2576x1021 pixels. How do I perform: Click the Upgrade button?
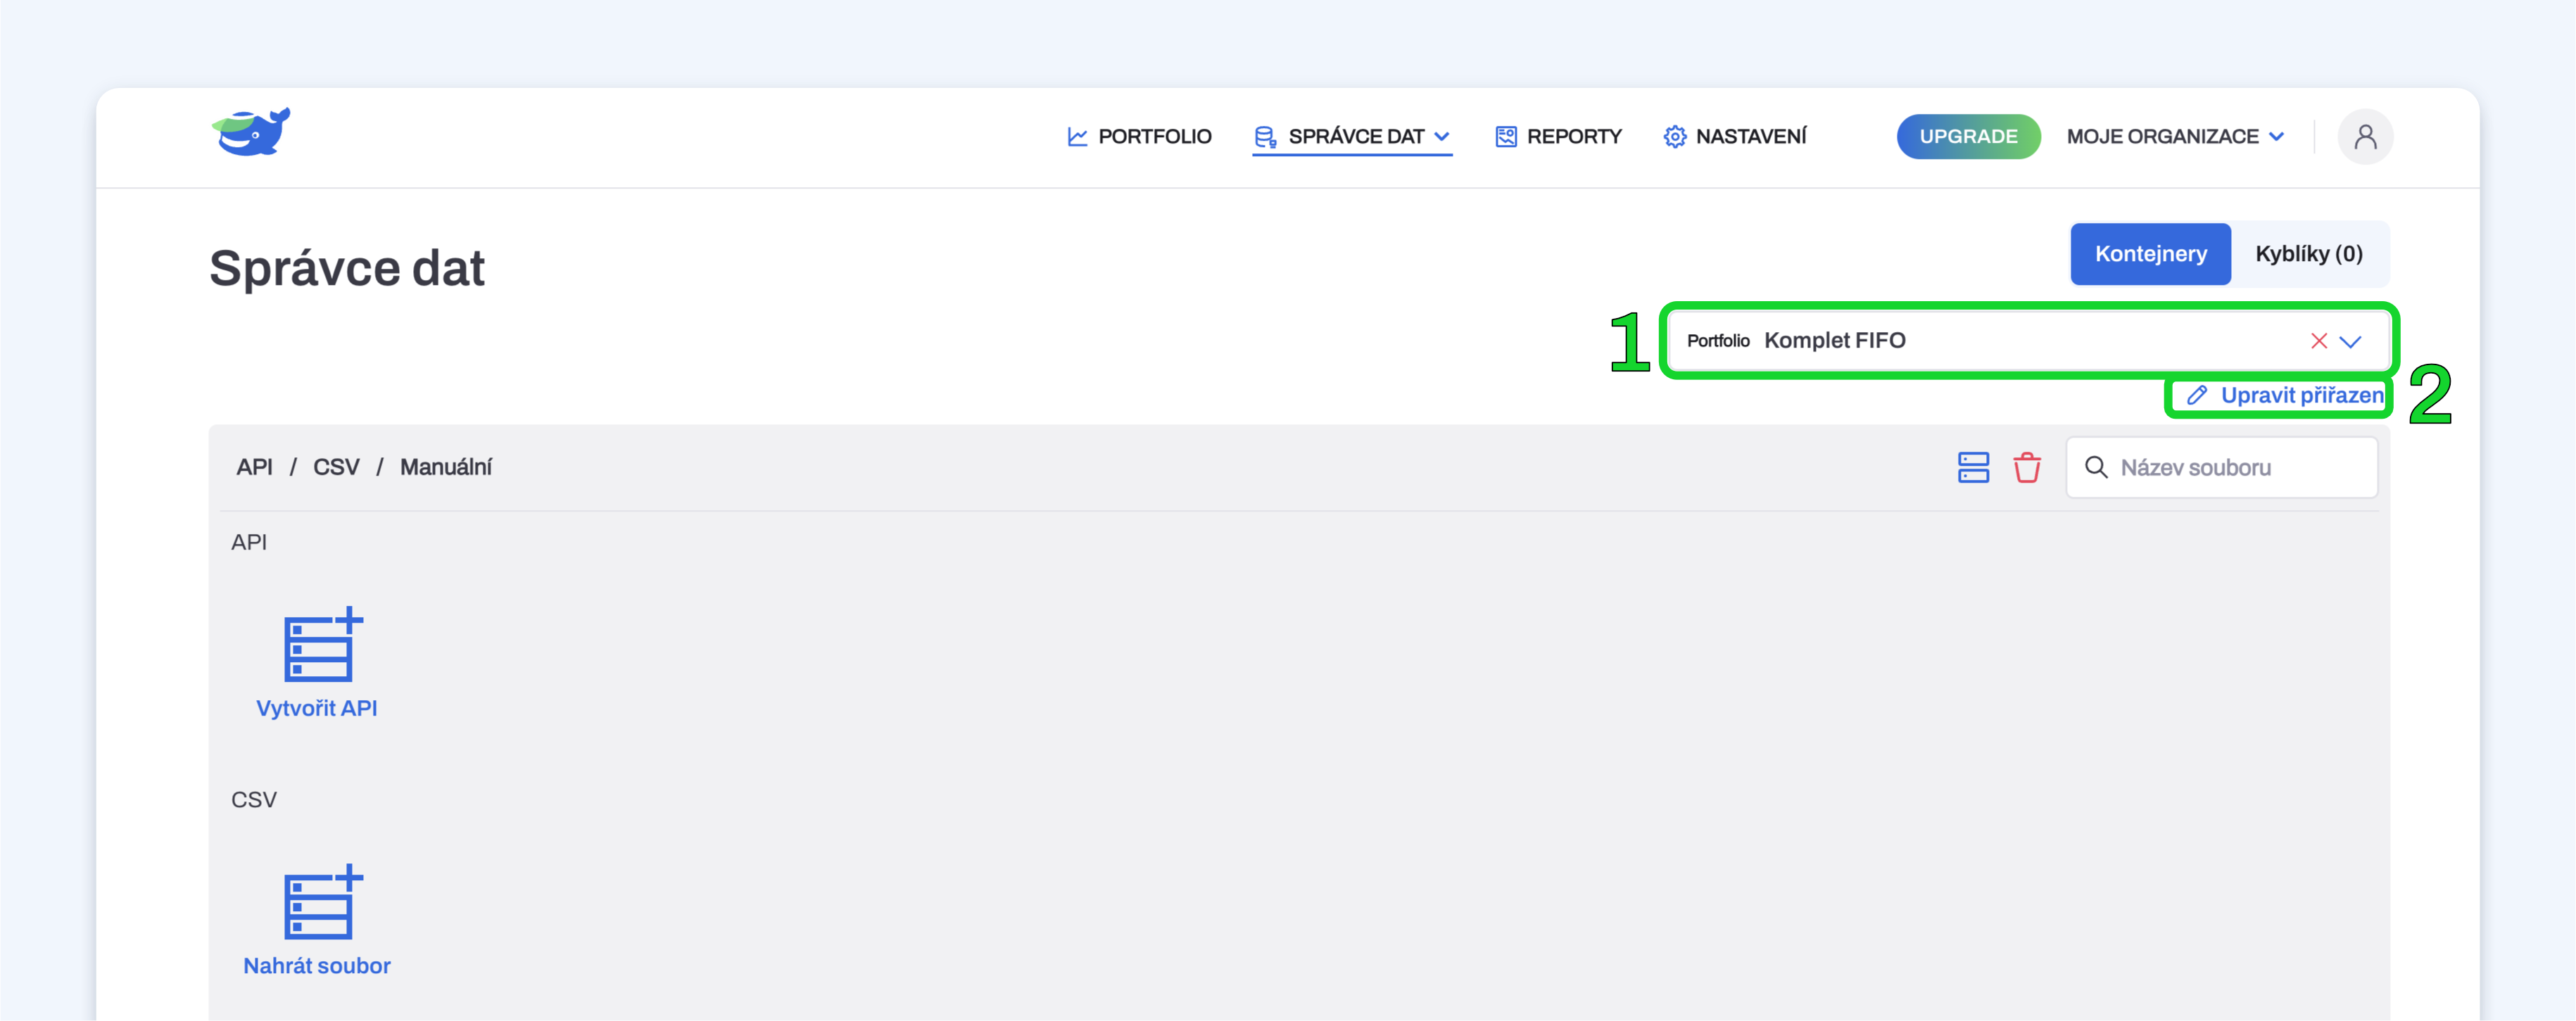[x=1968, y=136]
